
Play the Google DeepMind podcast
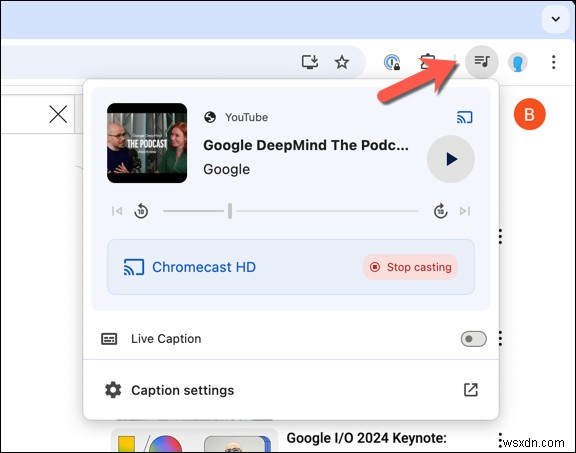pos(451,159)
